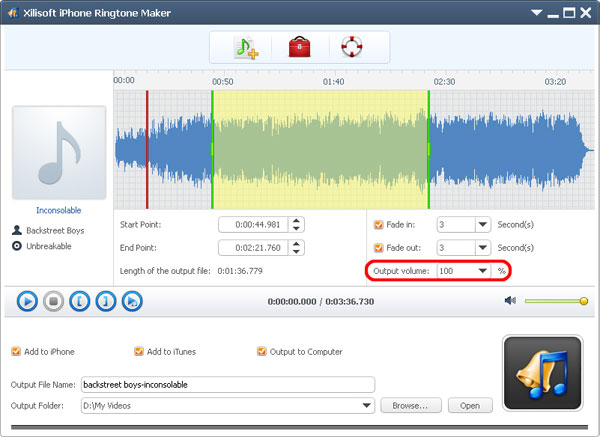Mute audio via the speaker icon
Screen dimensions: 600x437
click(x=510, y=301)
